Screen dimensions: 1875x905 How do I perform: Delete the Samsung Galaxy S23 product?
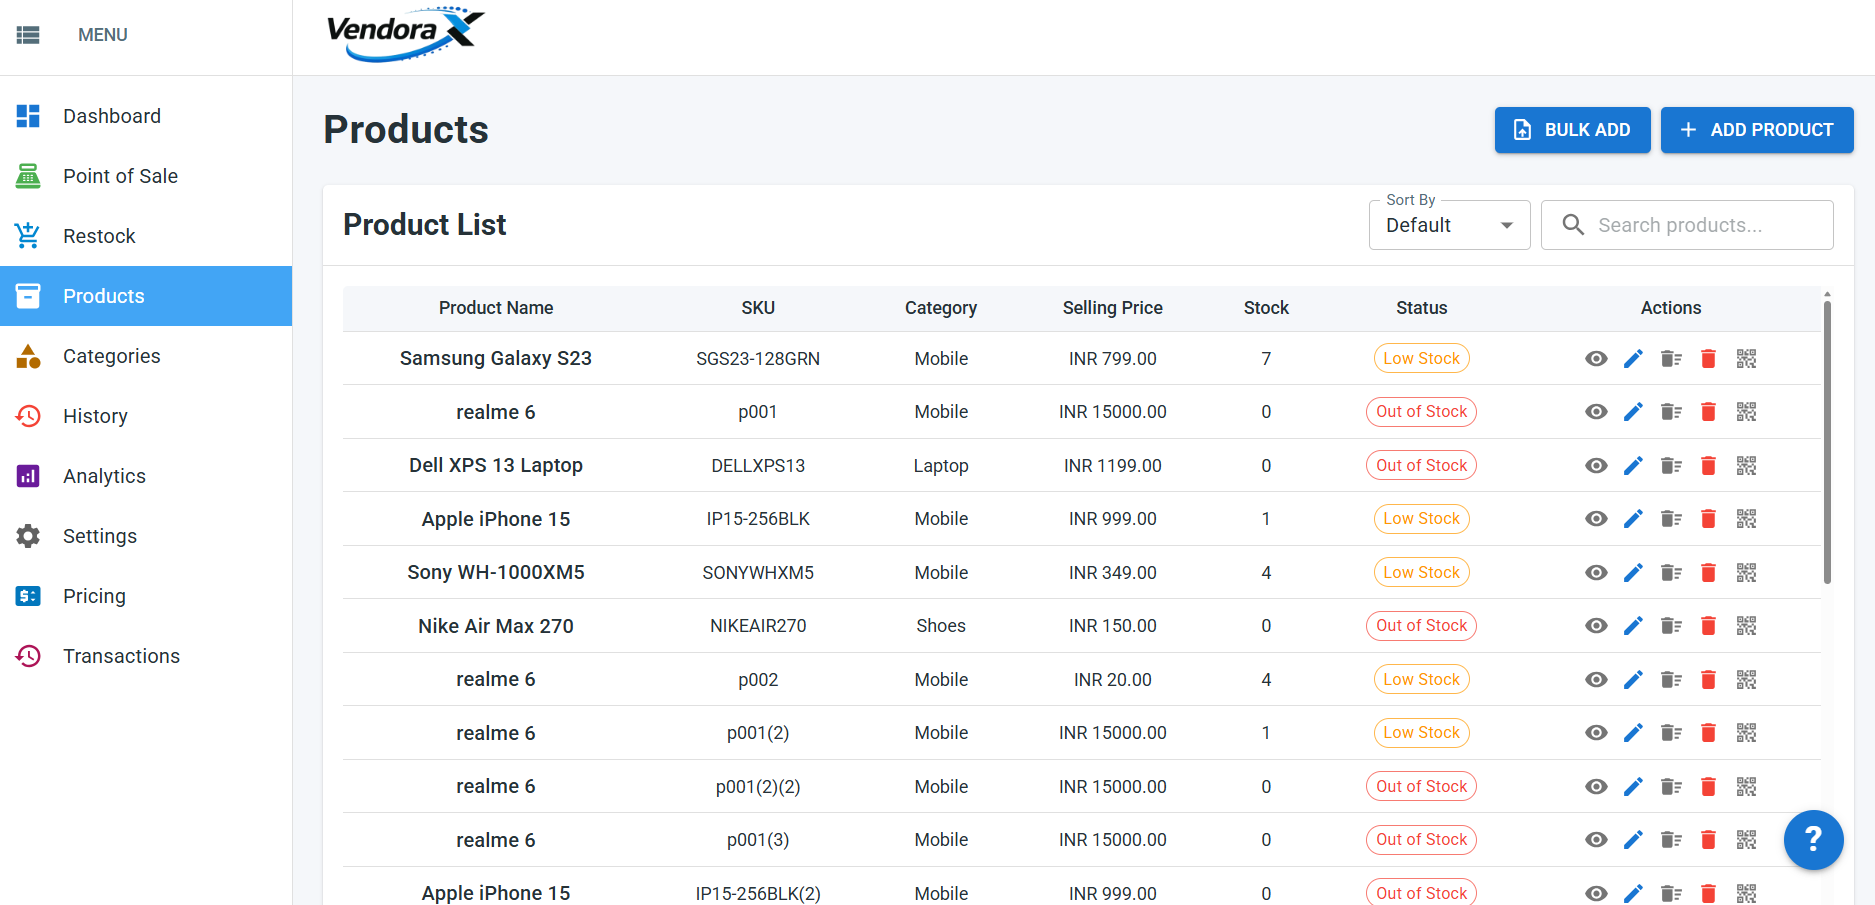click(1708, 359)
